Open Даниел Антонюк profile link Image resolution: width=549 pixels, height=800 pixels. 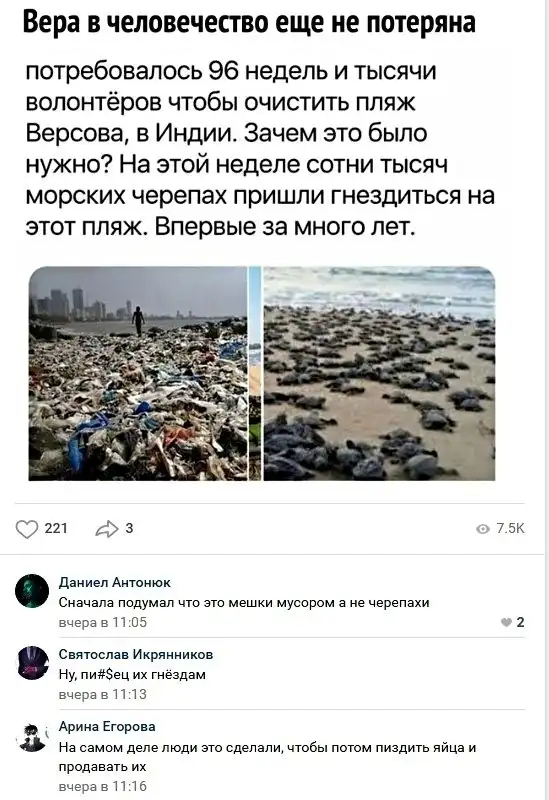[x=115, y=582]
